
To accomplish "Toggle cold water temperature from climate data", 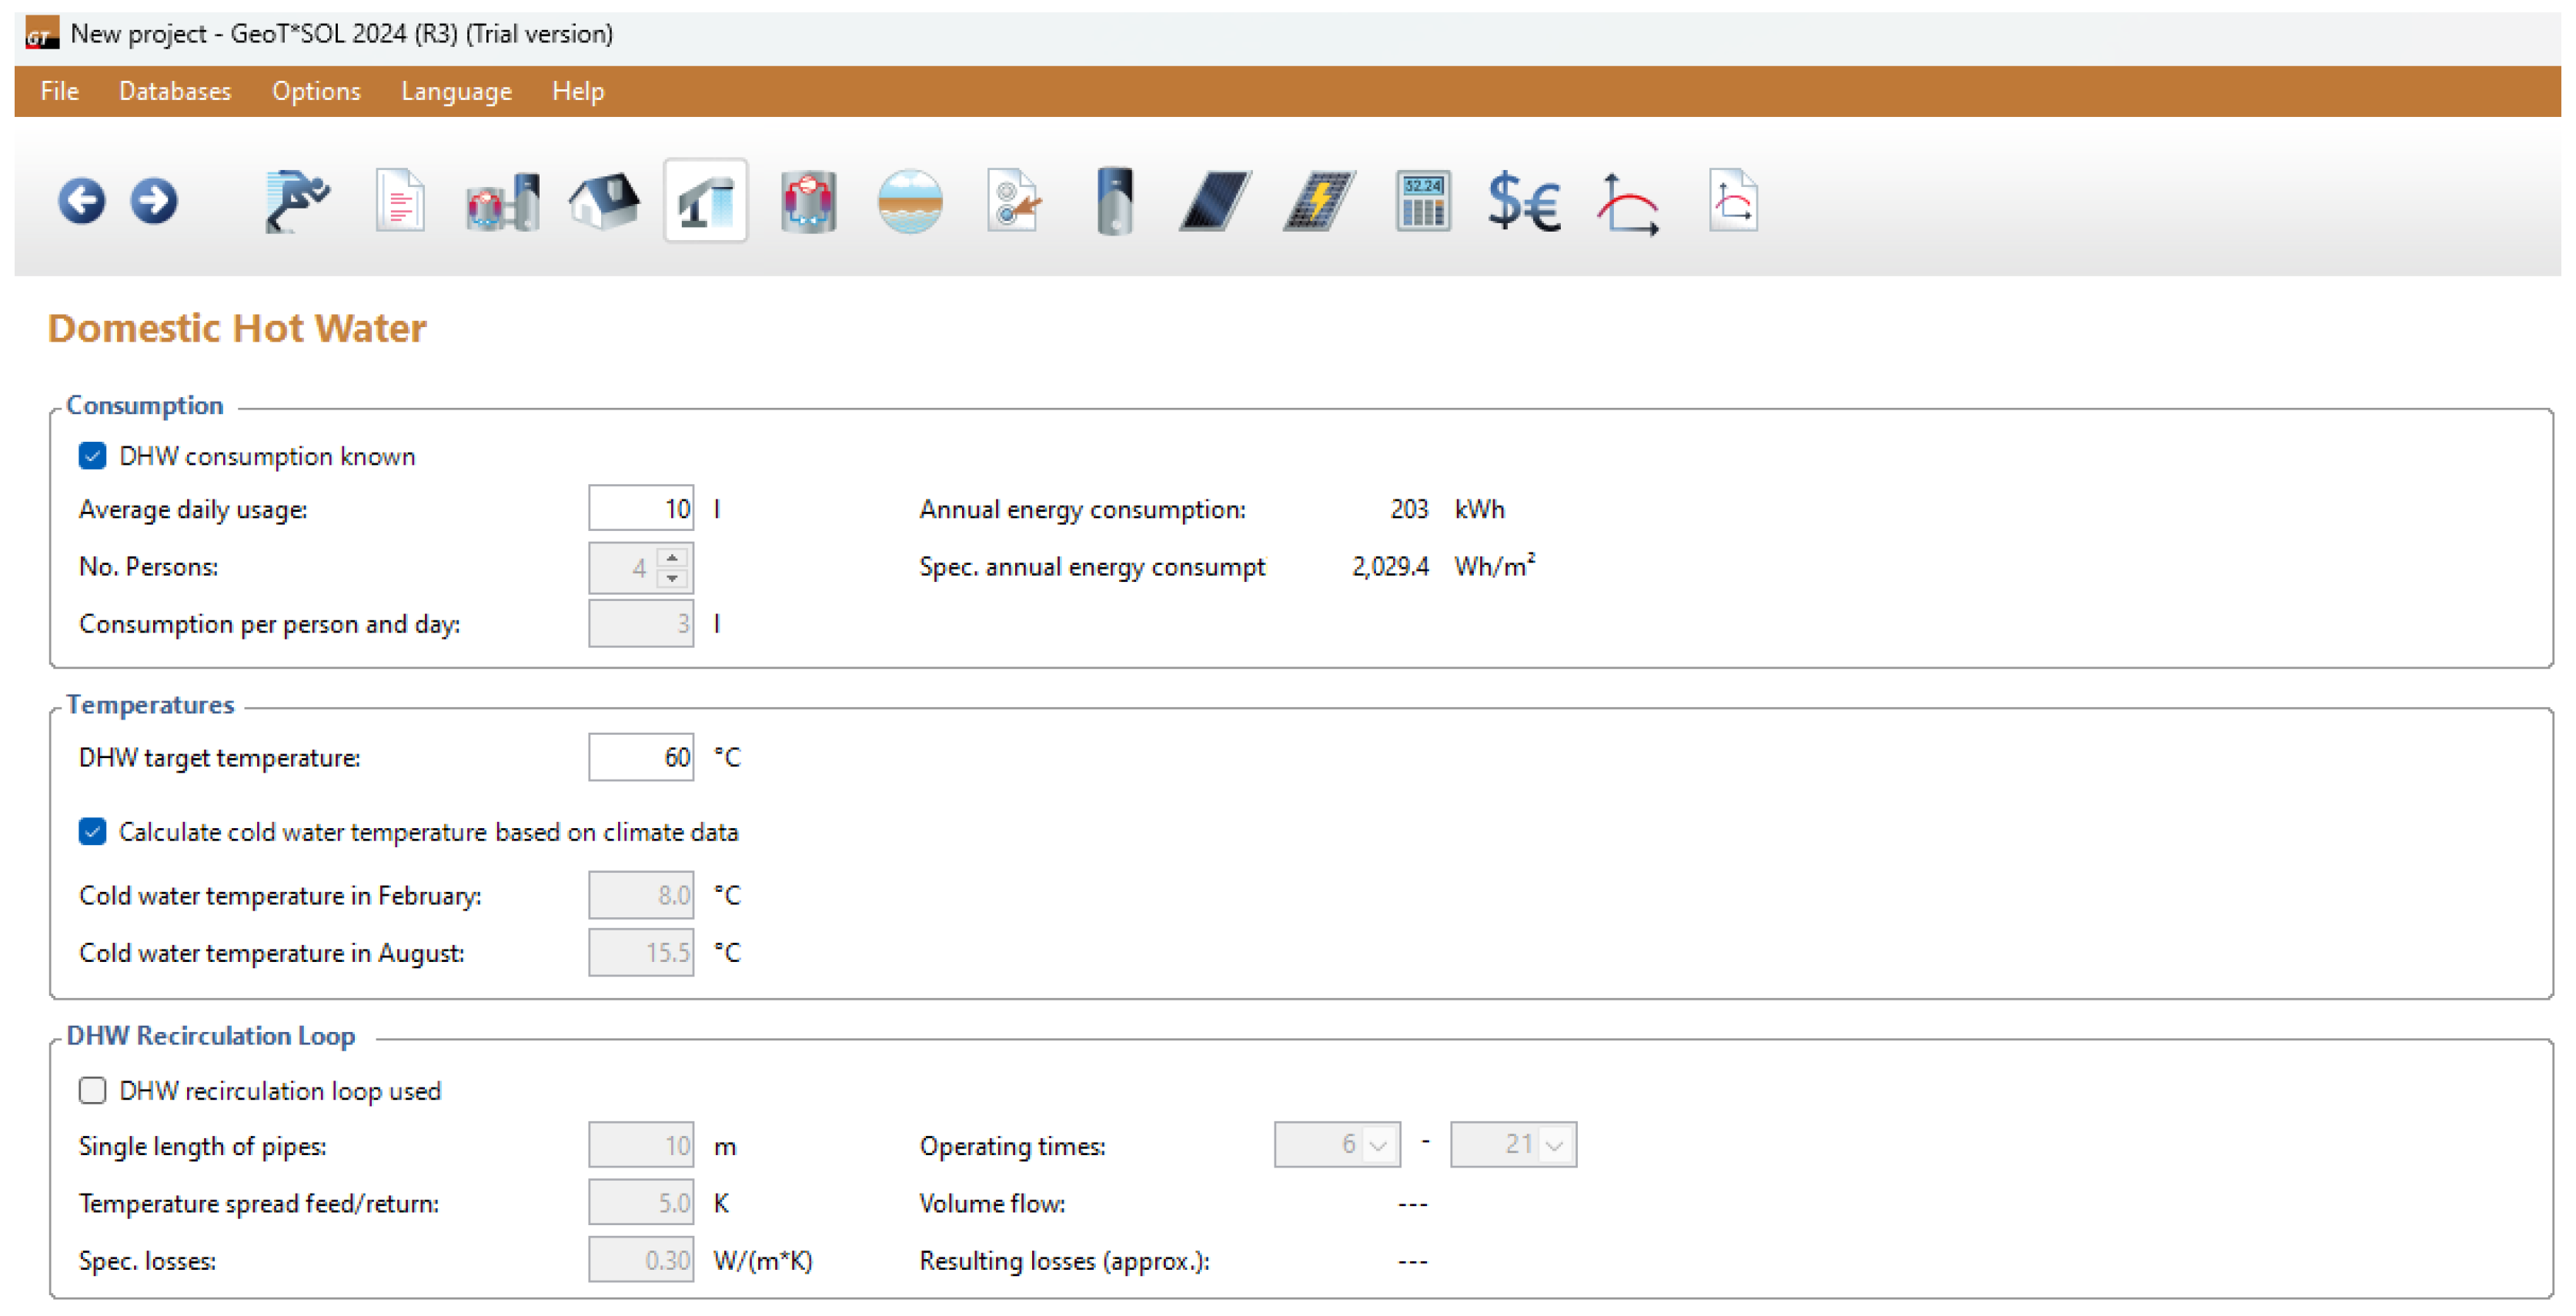I will pos(92,832).
